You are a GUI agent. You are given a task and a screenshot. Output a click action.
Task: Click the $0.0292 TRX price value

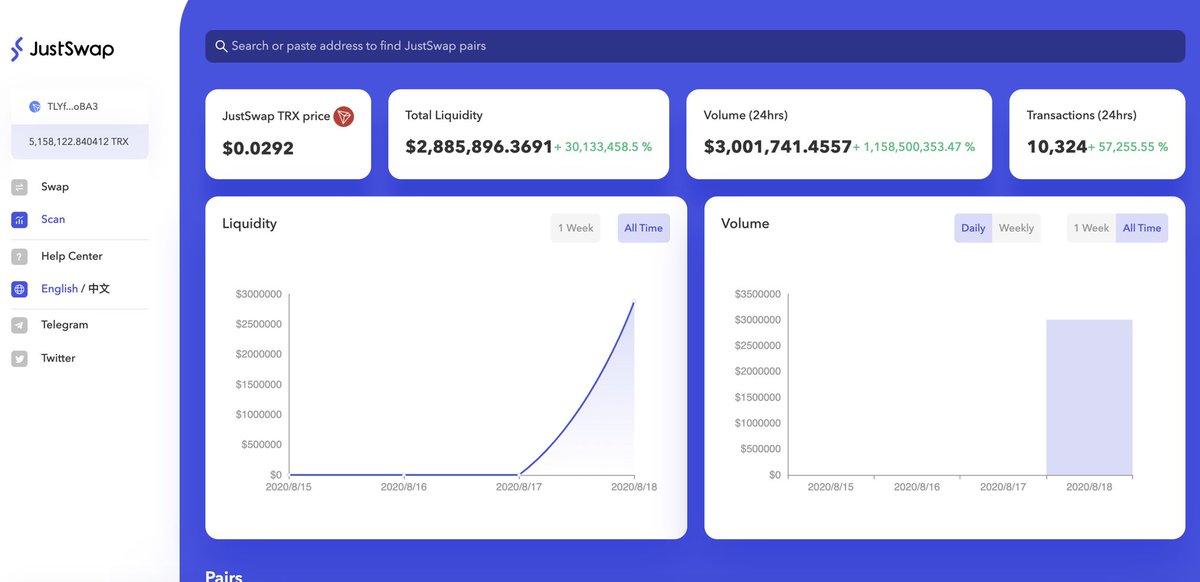[258, 148]
